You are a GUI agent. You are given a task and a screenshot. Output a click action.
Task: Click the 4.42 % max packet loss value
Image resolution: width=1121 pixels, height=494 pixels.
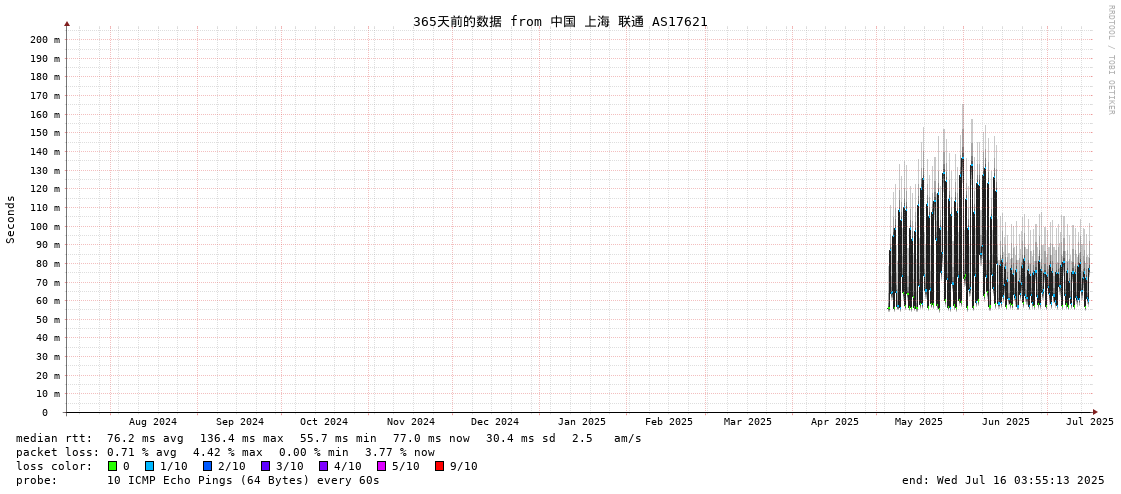coord(227,452)
